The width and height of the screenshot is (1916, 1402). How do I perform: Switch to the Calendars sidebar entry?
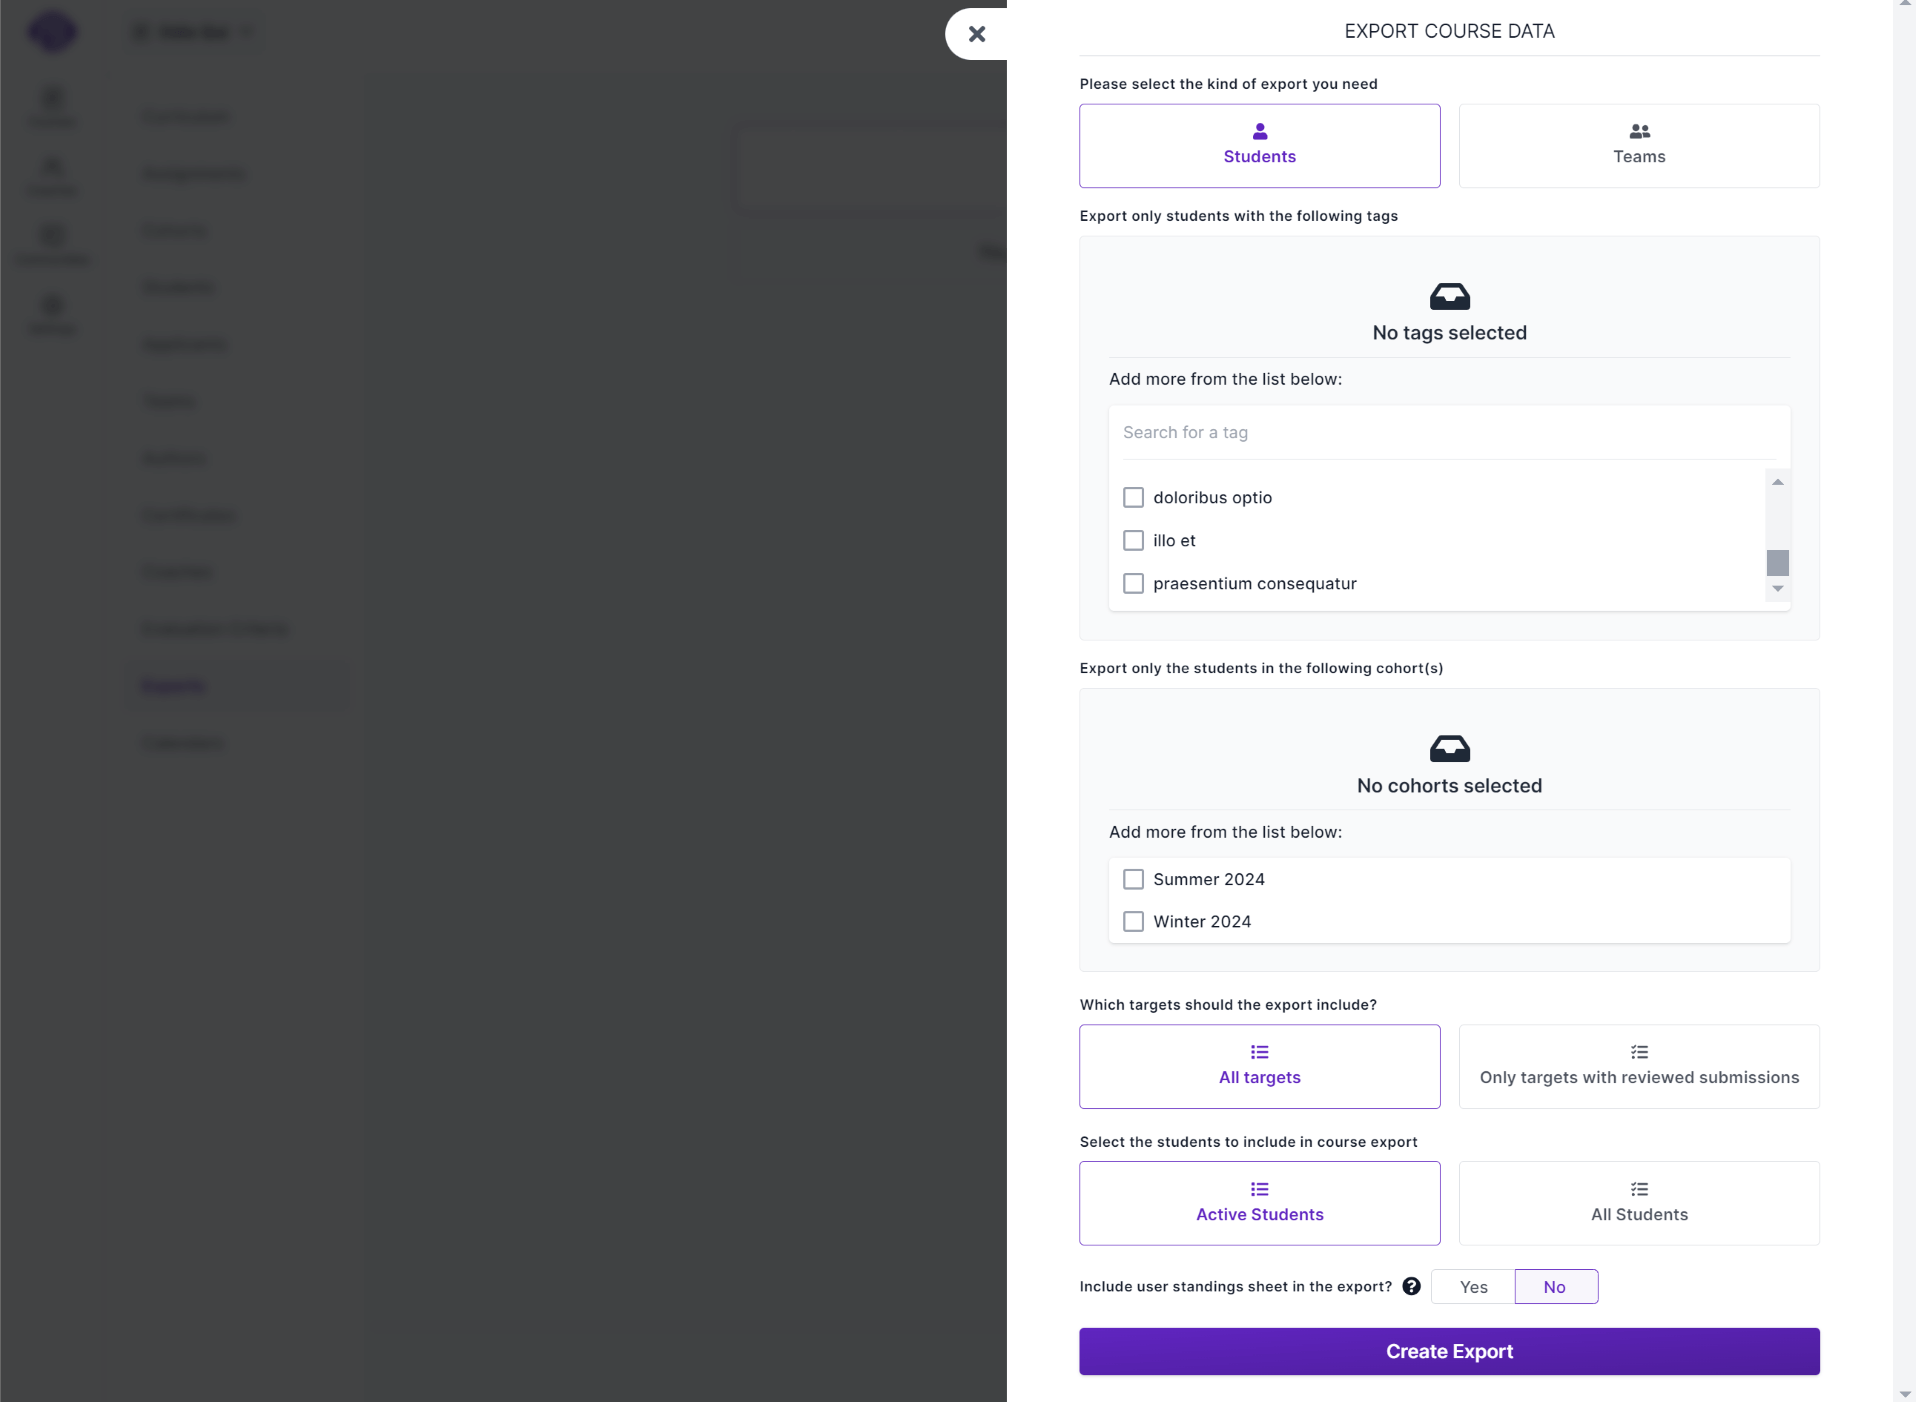pyautogui.click(x=181, y=743)
